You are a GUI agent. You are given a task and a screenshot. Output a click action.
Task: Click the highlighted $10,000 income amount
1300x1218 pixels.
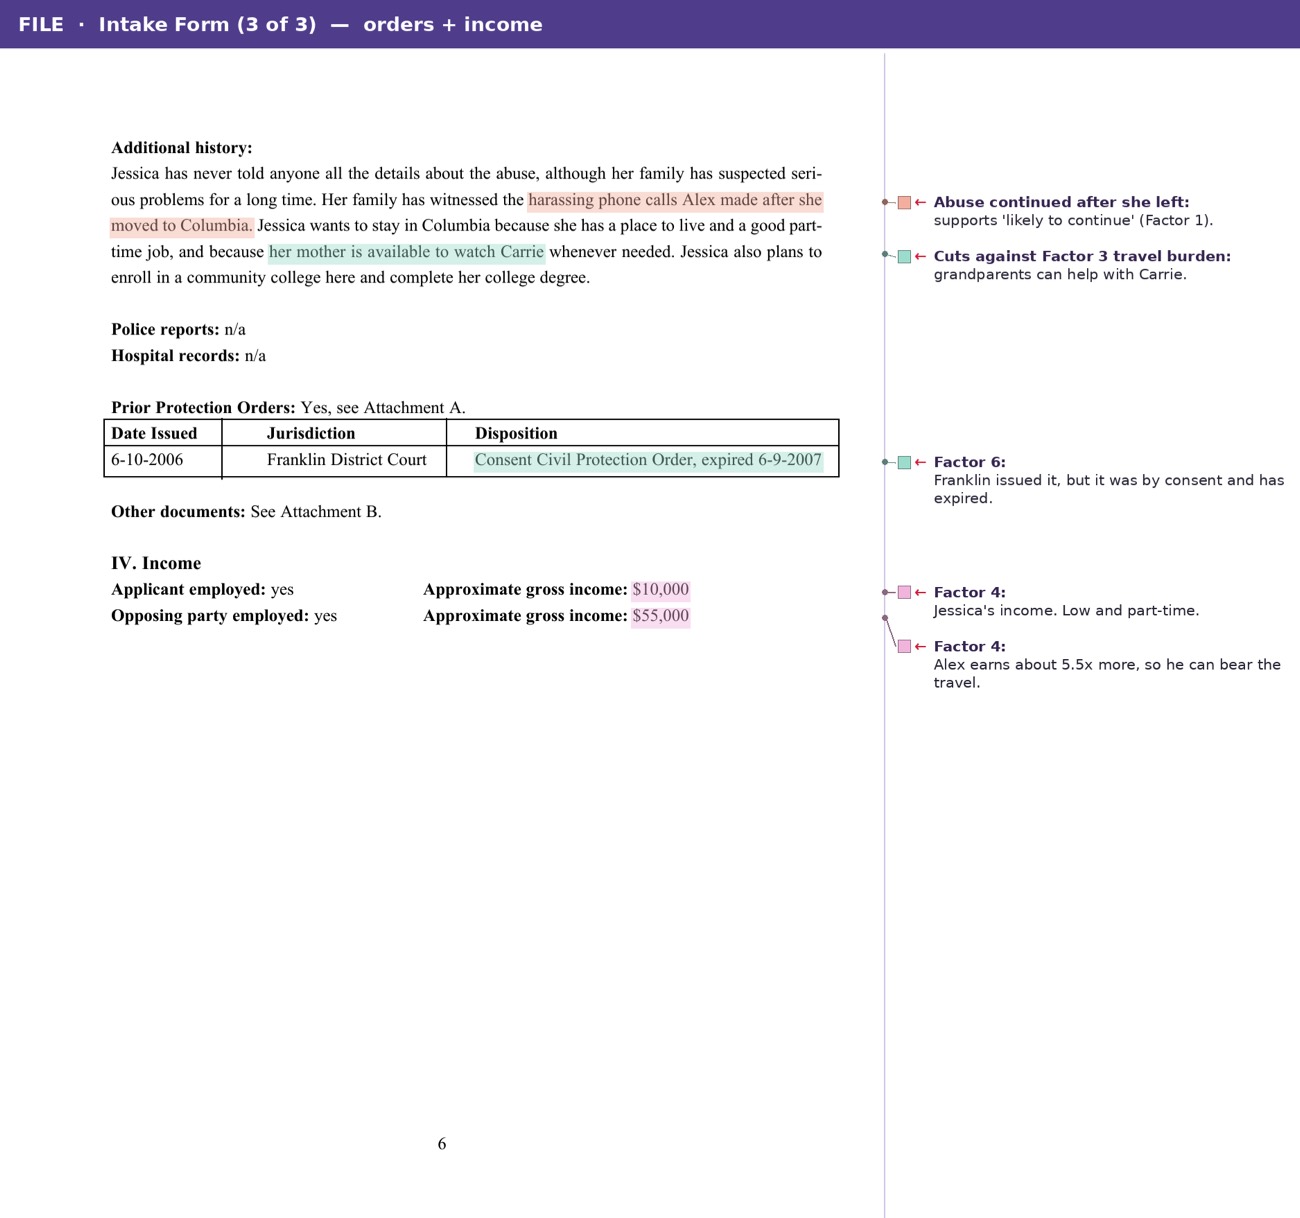coord(660,590)
